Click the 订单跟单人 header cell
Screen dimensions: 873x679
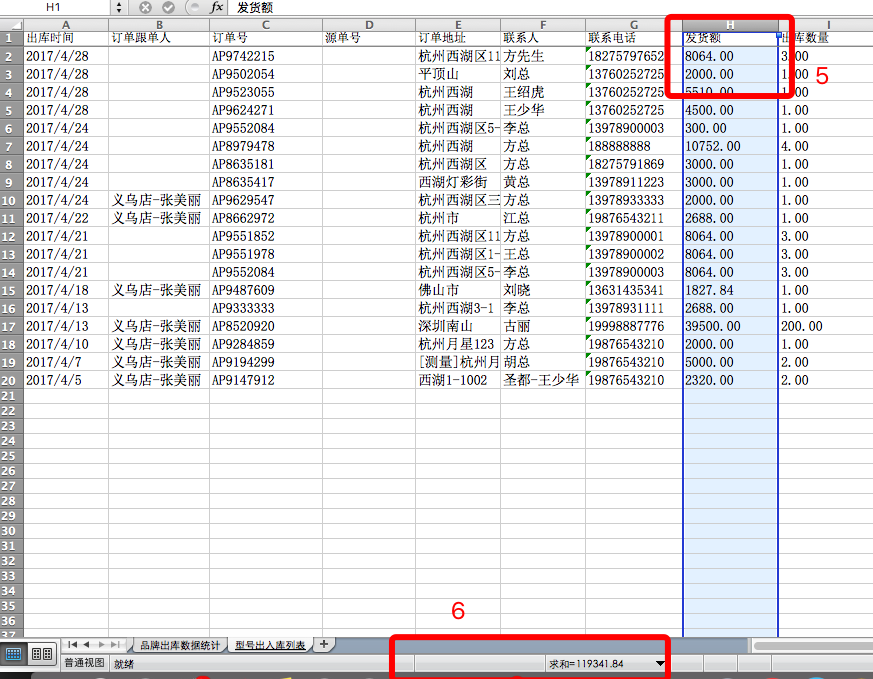pos(159,38)
